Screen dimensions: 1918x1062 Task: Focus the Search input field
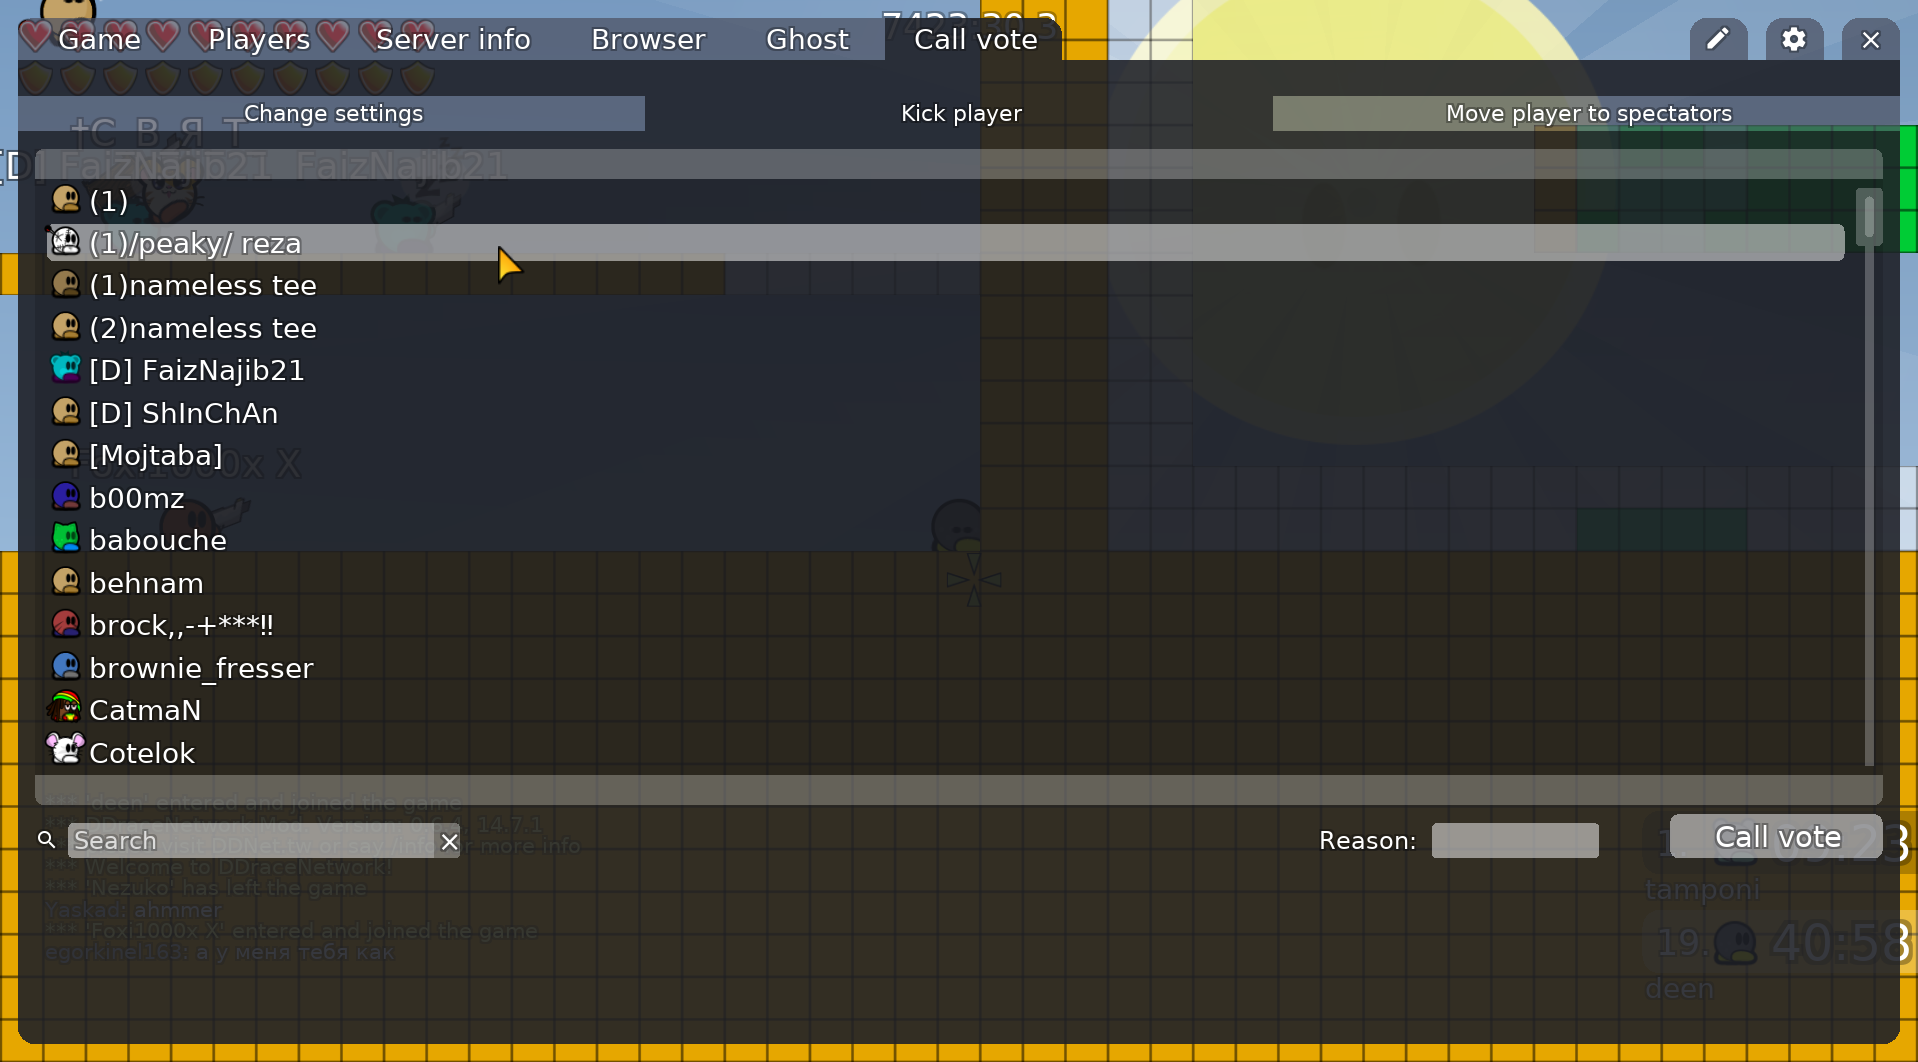pos(252,841)
